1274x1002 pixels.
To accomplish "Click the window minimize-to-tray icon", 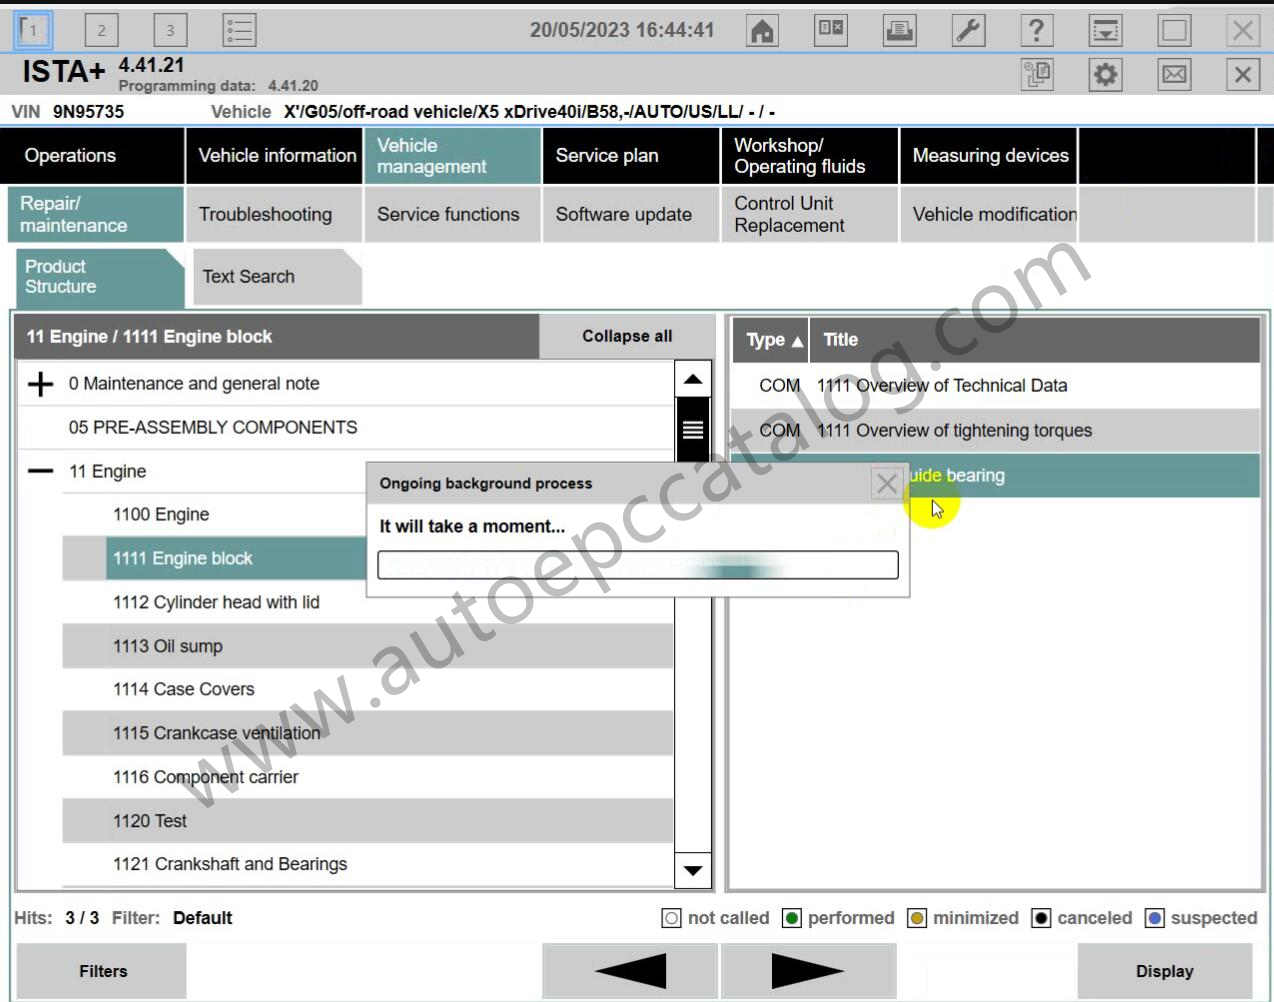I will point(1105,30).
